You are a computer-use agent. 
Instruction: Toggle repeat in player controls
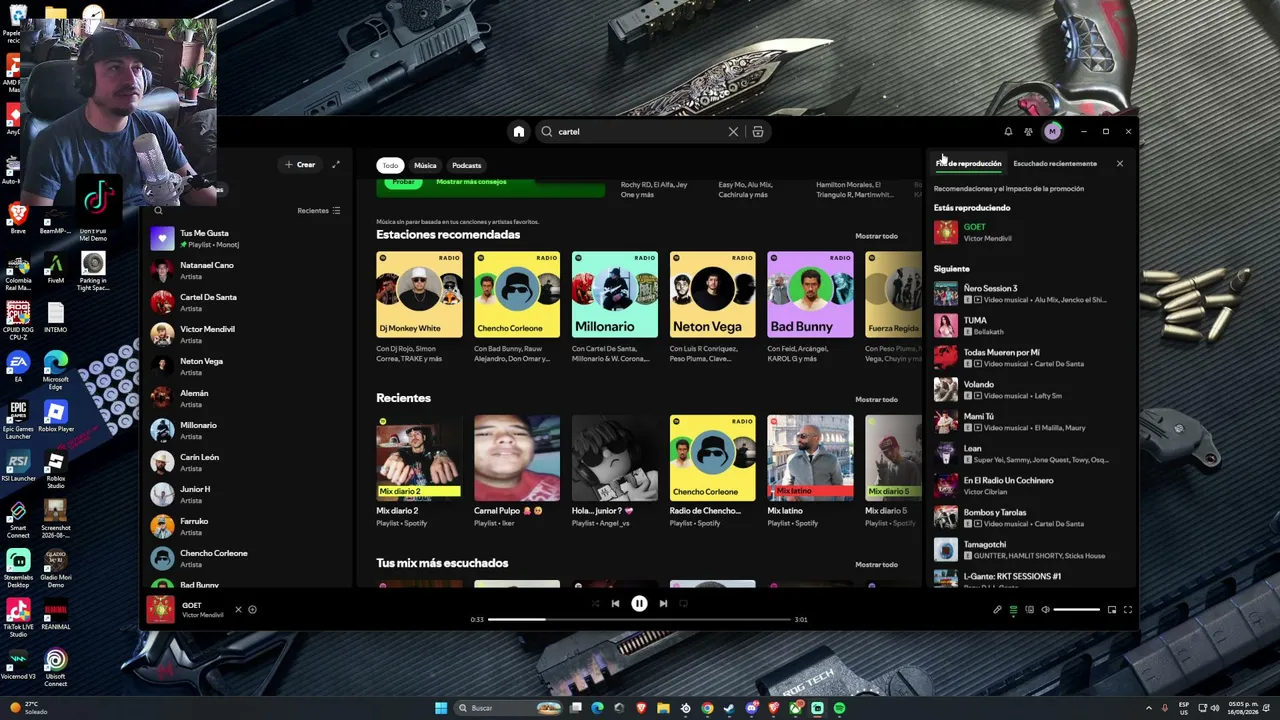(684, 604)
